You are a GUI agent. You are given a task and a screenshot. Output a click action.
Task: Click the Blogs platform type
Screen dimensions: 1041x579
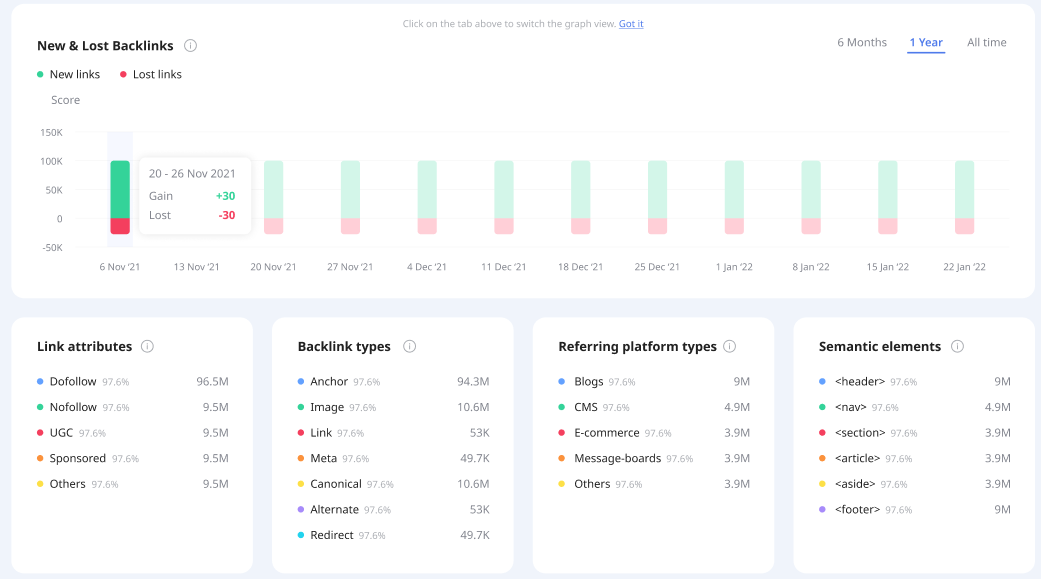(x=654, y=382)
